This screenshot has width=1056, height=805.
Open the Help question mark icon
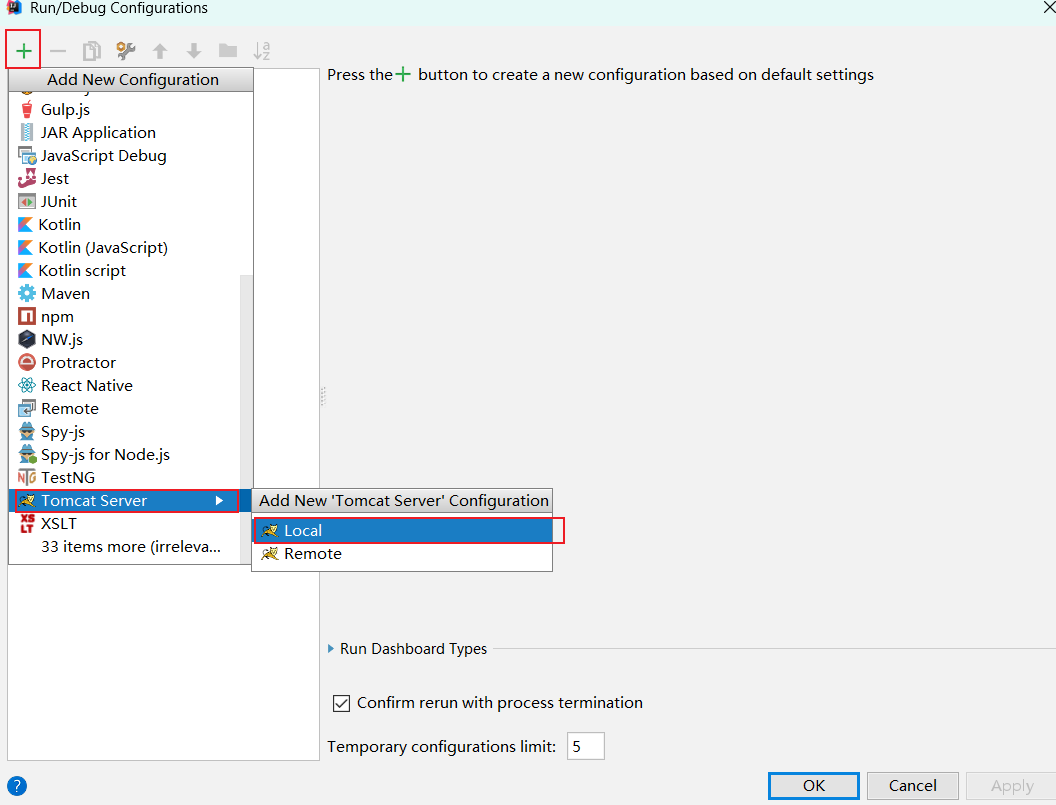(x=17, y=786)
